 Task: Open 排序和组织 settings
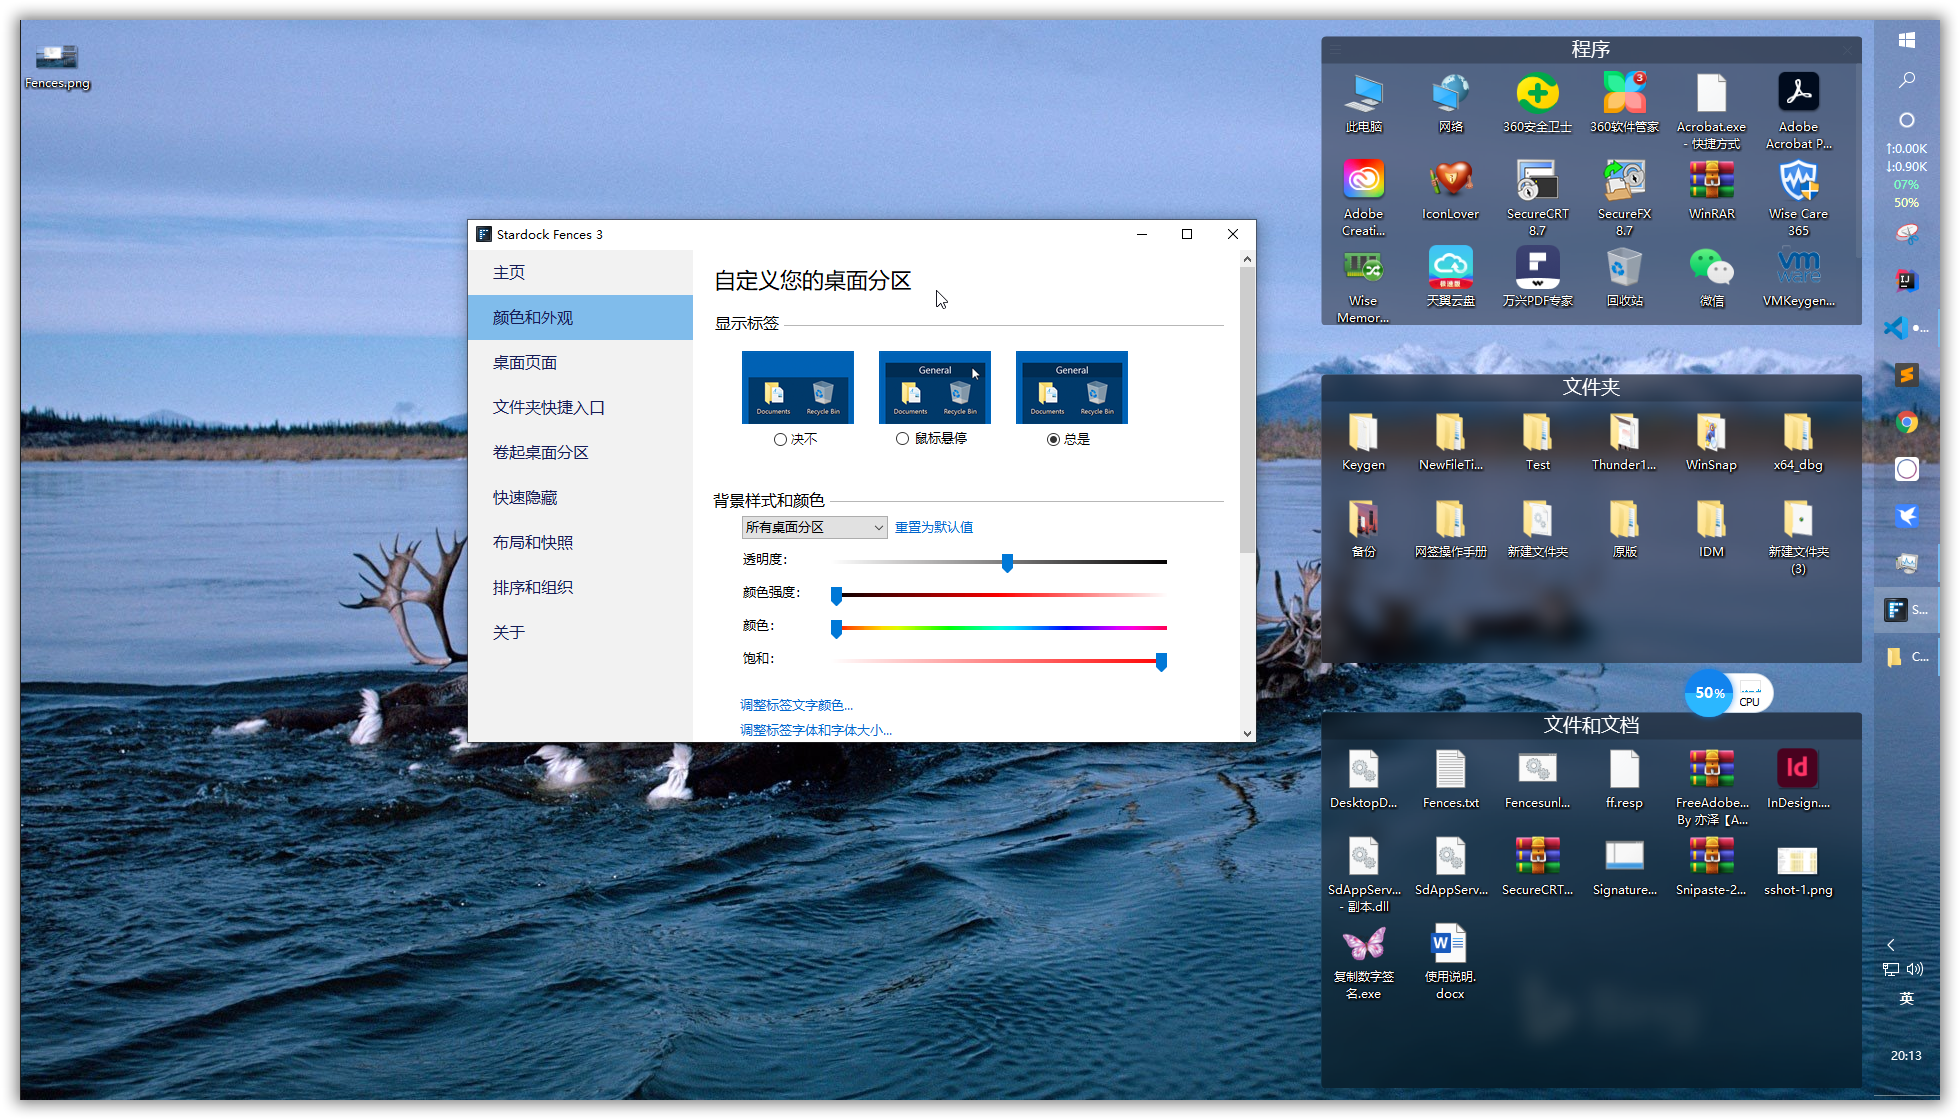(580, 587)
